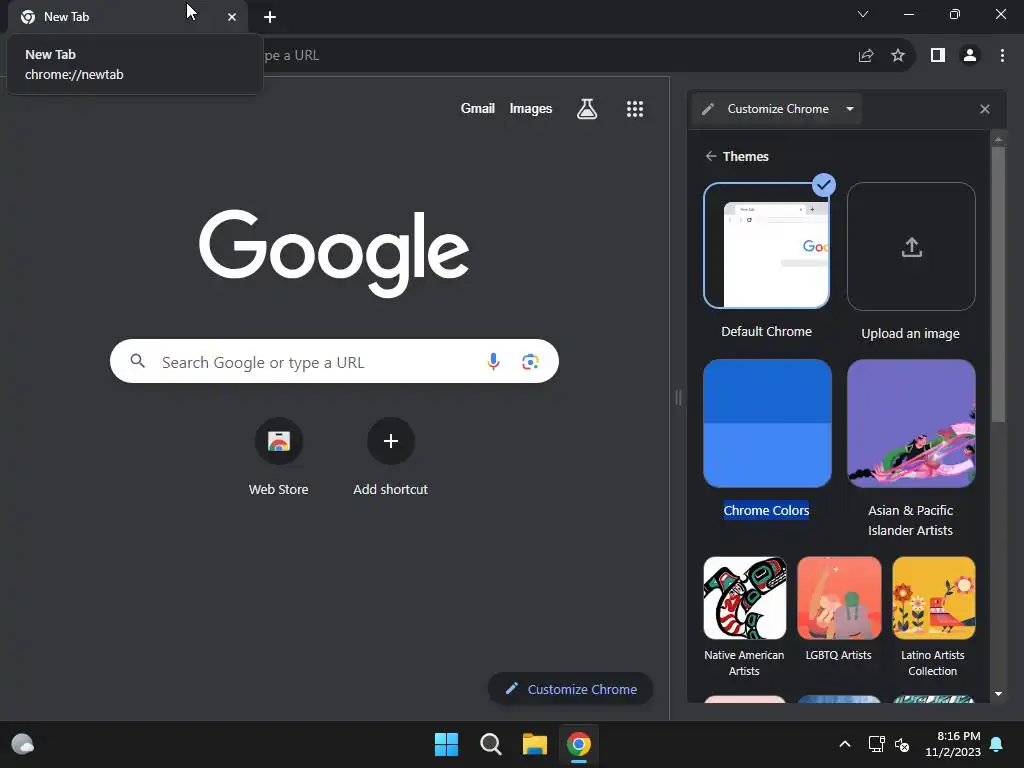This screenshot has height=768, width=1024.
Task: Click the Web Store shortcut icon
Action: point(279,441)
